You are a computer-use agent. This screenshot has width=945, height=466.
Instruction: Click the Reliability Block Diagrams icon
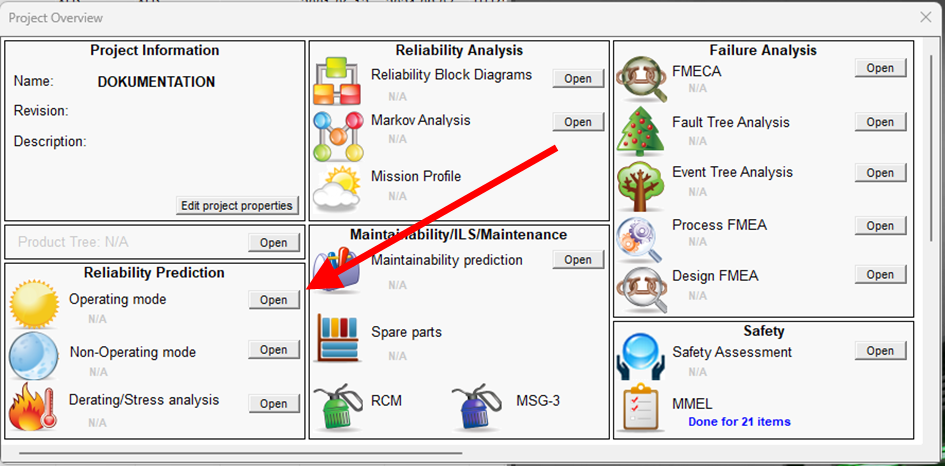(x=339, y=82)
